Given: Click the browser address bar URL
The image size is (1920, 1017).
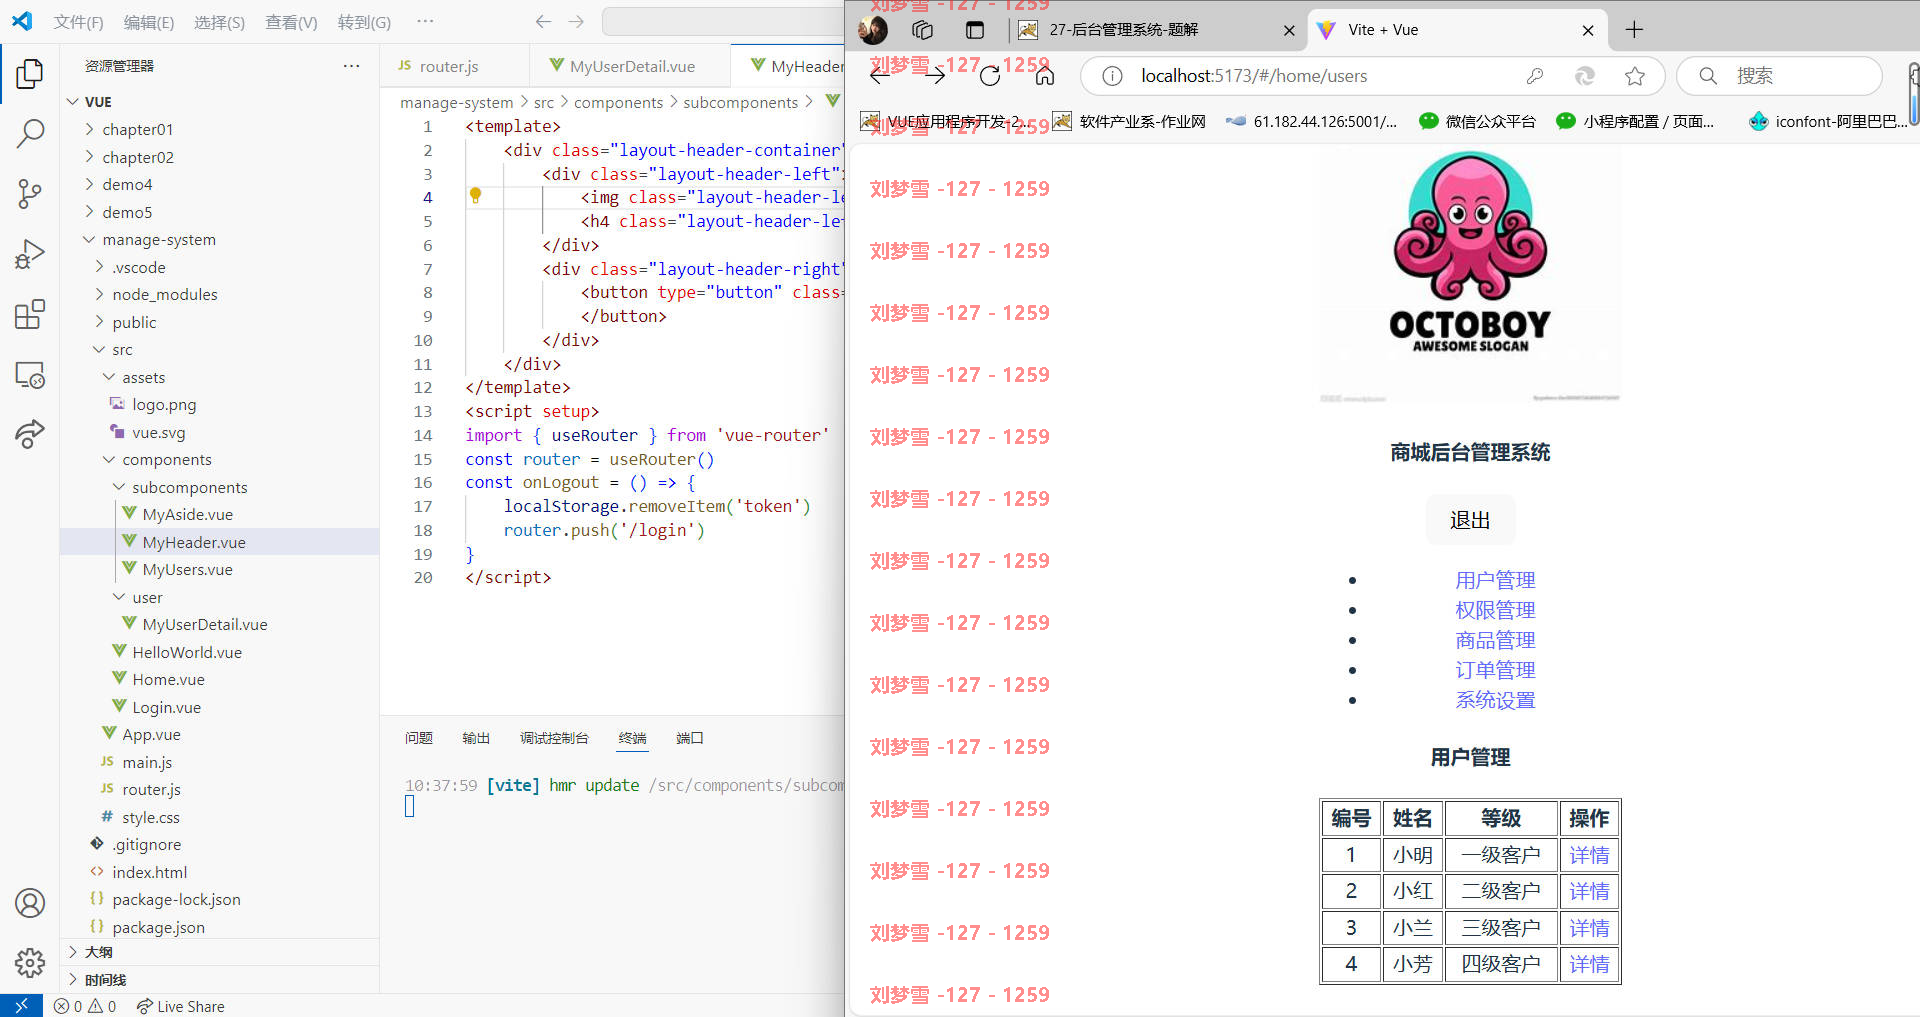Looking at the screenshot, I should click(1254, 76).
